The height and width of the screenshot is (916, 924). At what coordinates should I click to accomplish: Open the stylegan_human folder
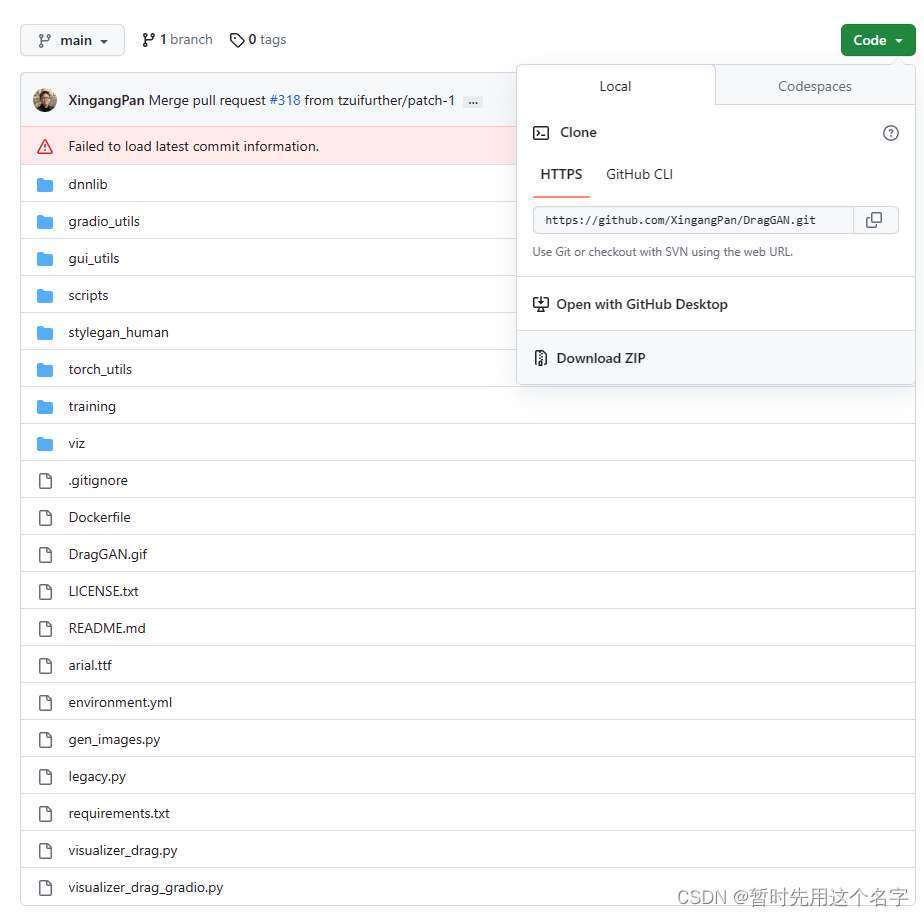tap(118, 333)
